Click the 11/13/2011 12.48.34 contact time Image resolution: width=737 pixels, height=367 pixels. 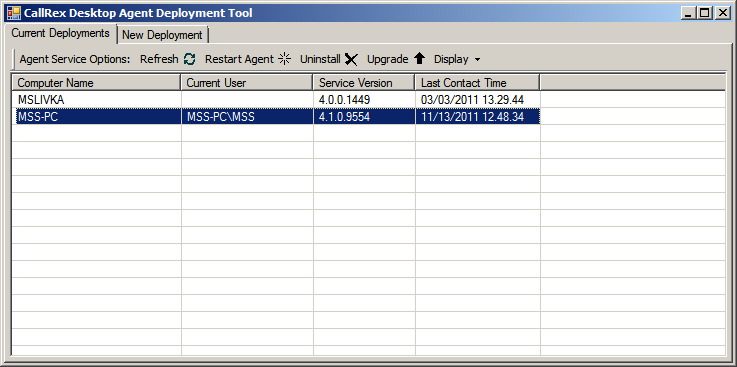pos(478,117)
